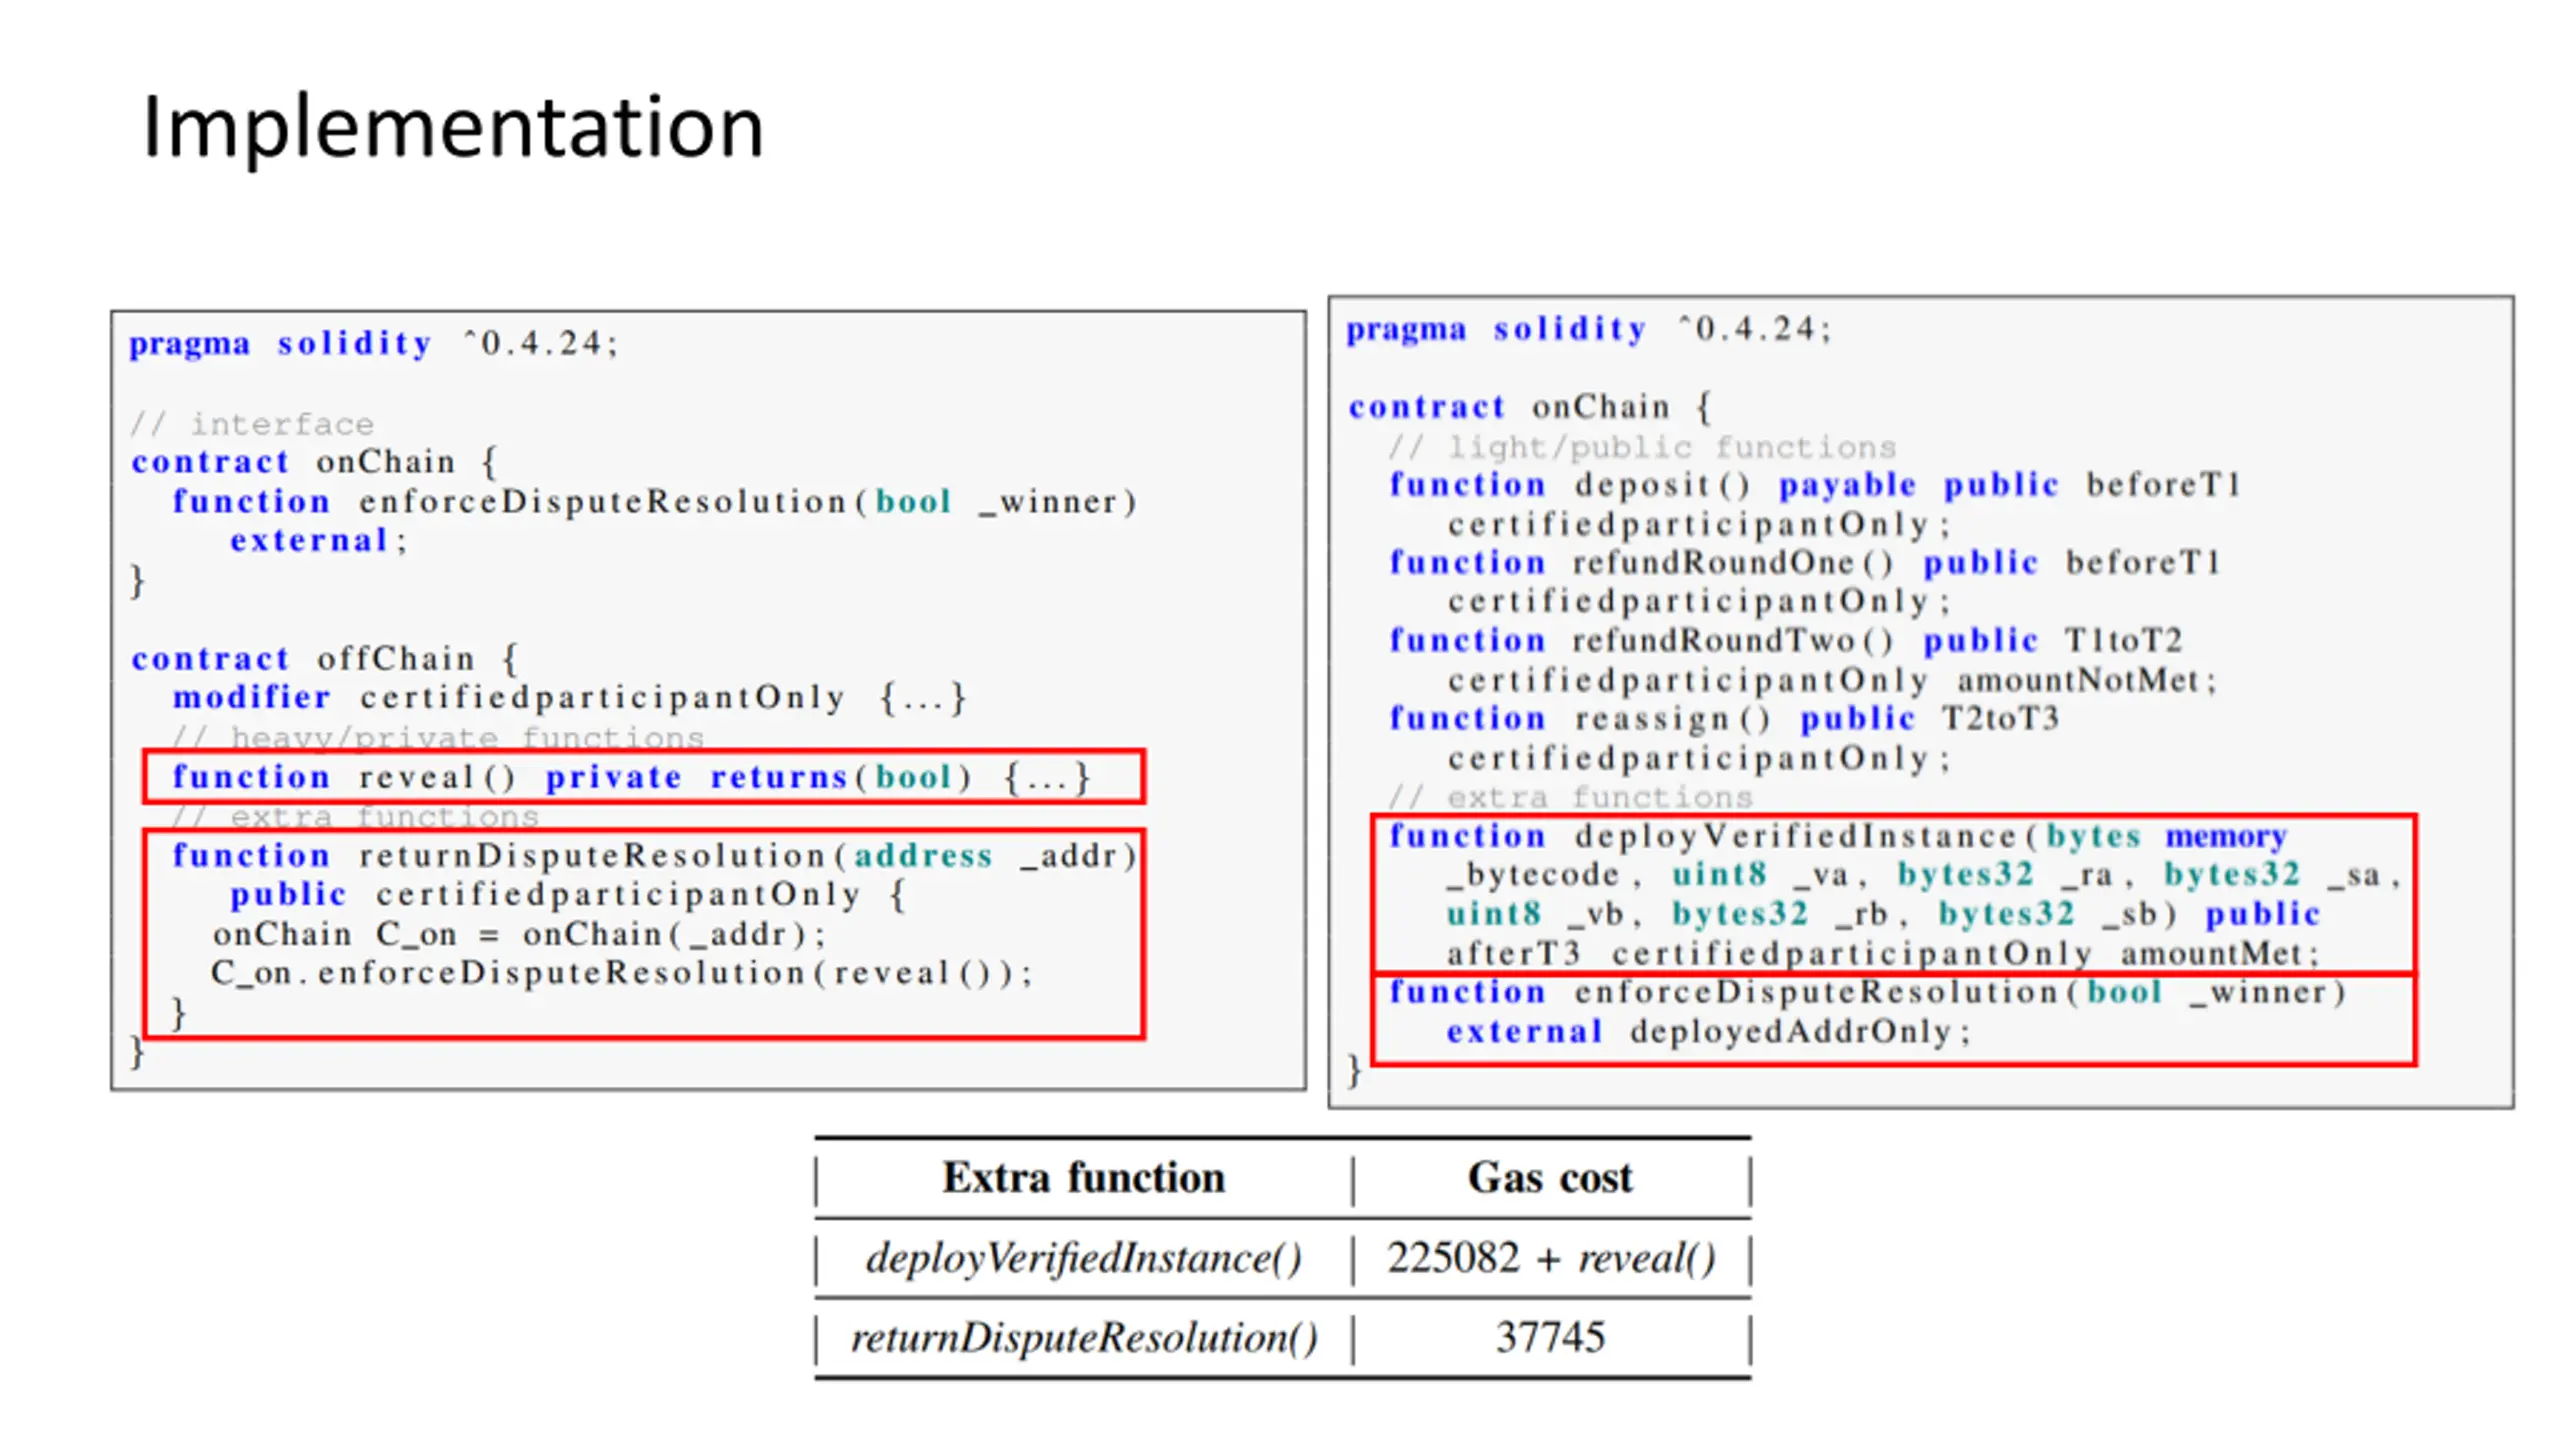
Task: Select the returnDisputeResolution() table row label
Action: click(1084, 1338)
